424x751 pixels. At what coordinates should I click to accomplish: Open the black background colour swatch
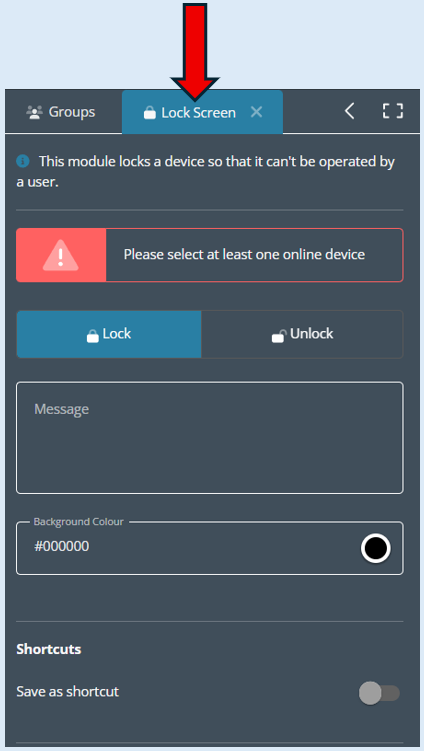coord(376,548)
